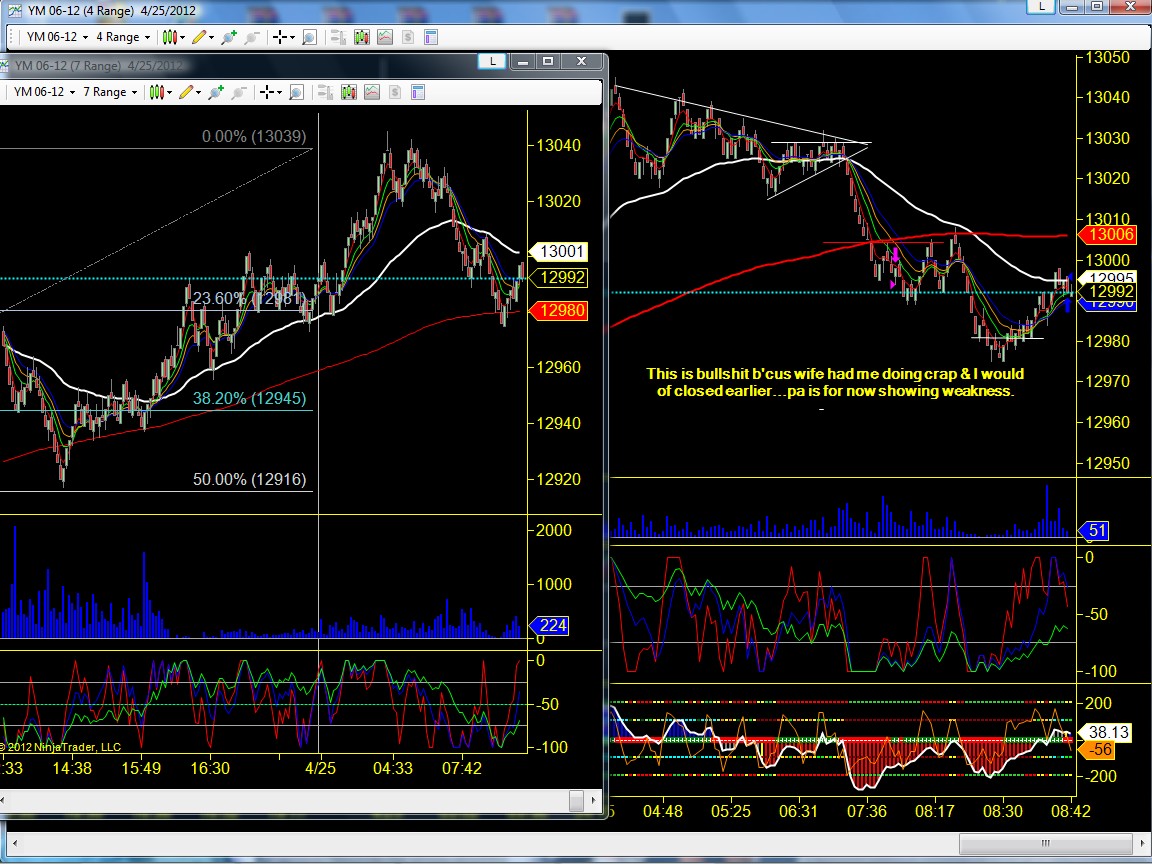The width and height of the screenshot is (1152, 864).
Task: Open Properties icon in 7 Range toolbar
Action: pyautogui.click(x=418, y=92)
